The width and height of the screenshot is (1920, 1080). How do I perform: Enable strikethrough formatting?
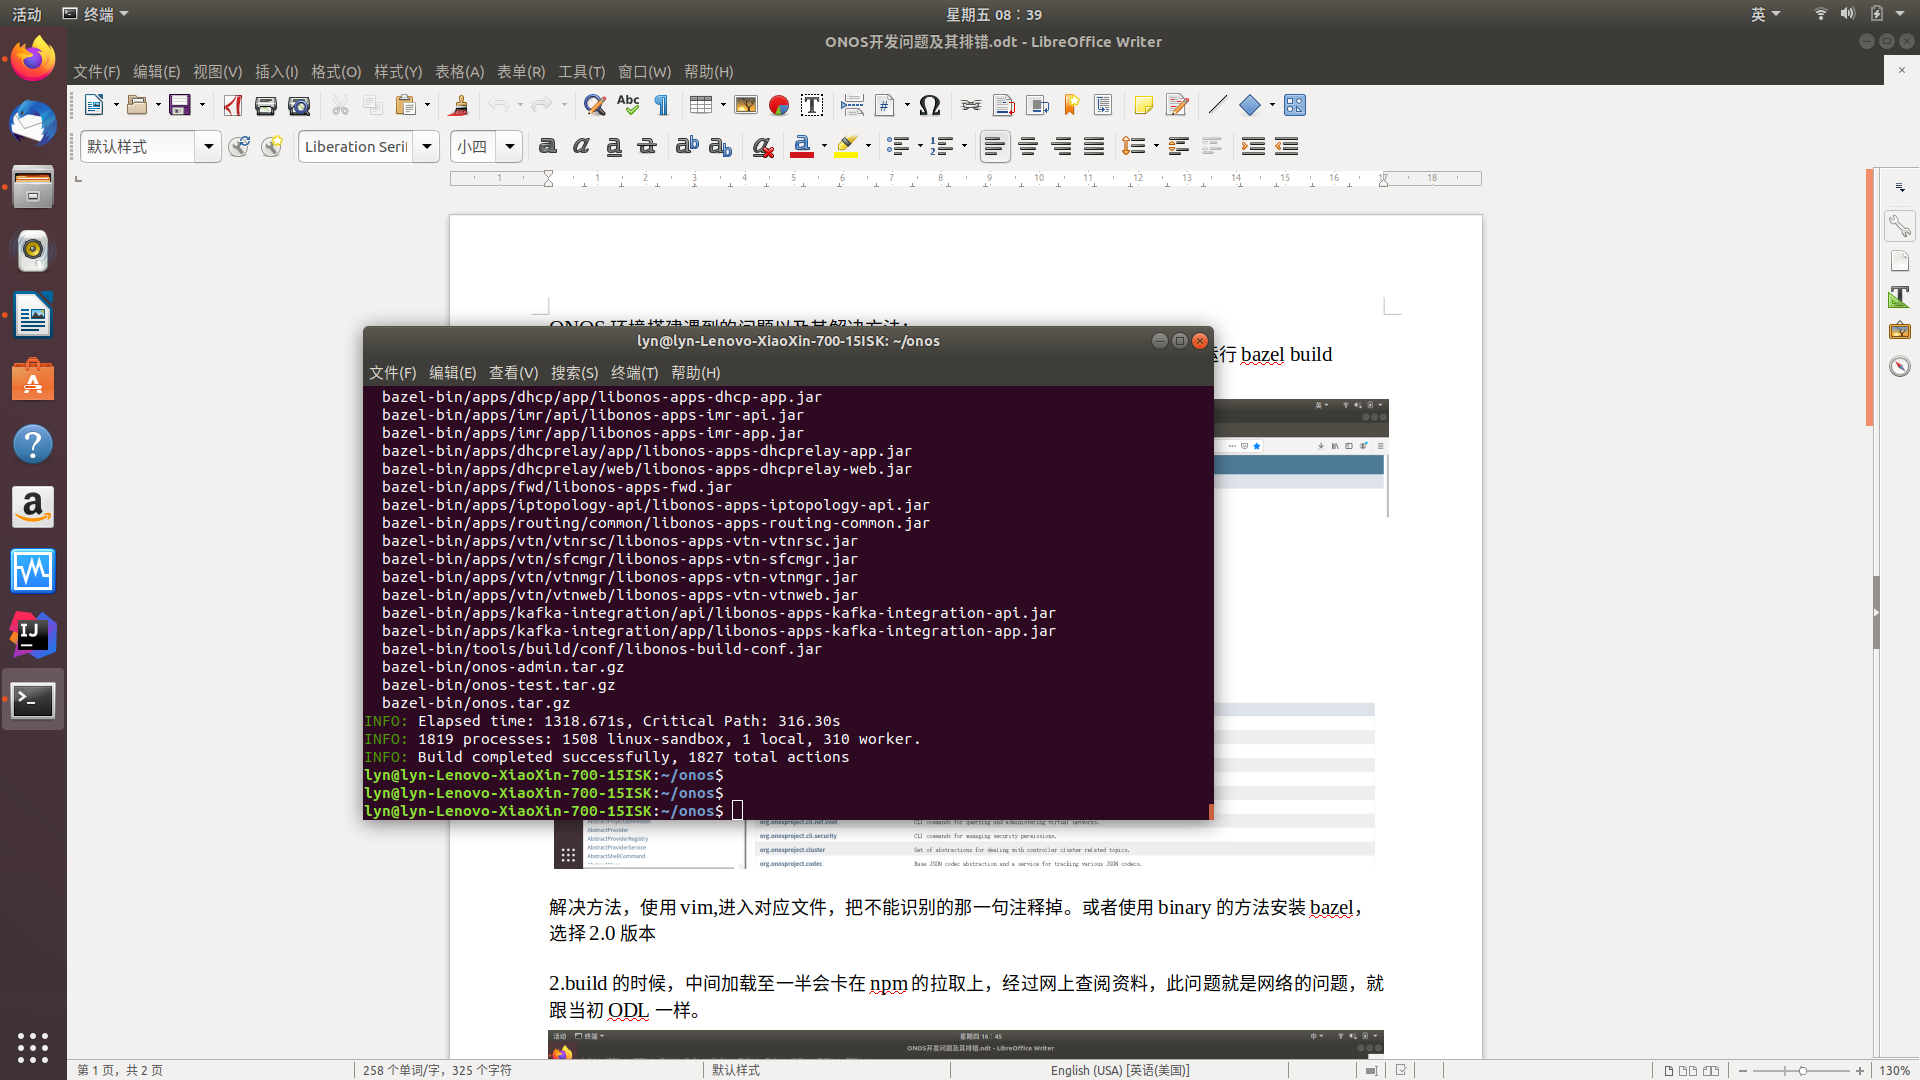(x=647, y=146)
